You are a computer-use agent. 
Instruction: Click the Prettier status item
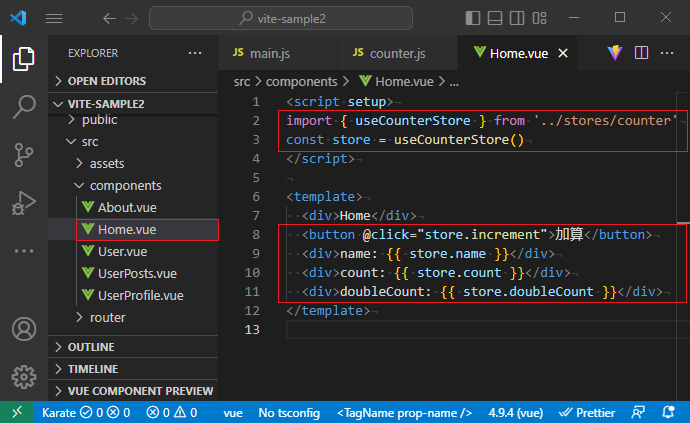click(x=587, y=413)
